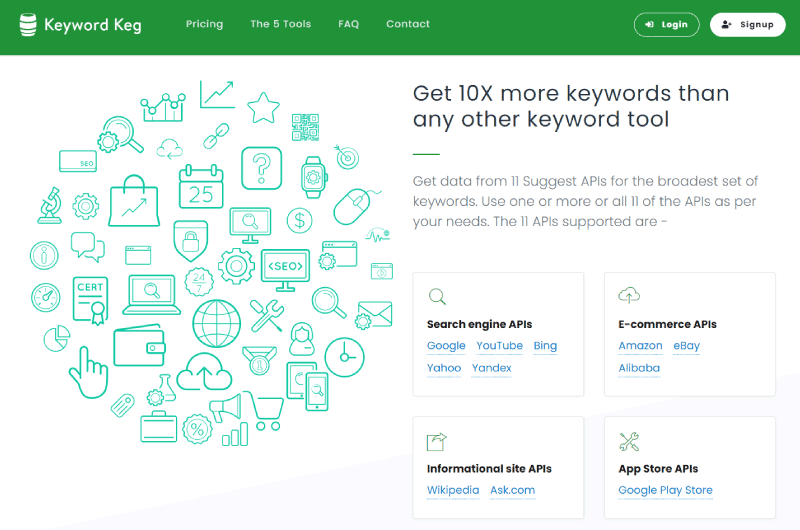The height and width of the screenshot is (530, 800).
Task: Open the Ask.com API link
Action: click(x=512, y=490)
